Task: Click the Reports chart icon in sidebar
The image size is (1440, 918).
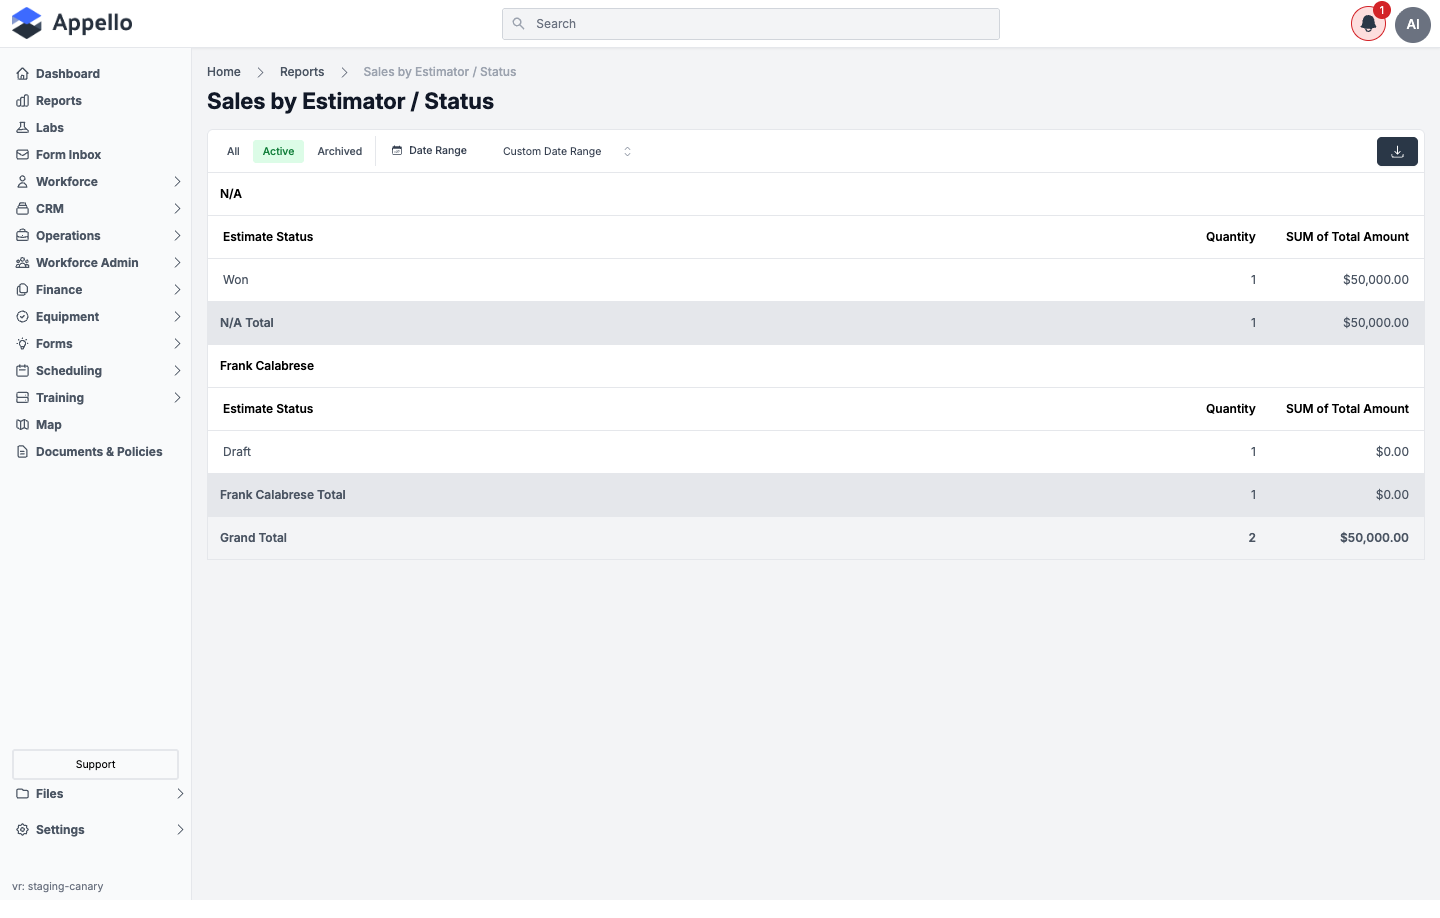Action: pyautogui.click(x=22, y=101)
